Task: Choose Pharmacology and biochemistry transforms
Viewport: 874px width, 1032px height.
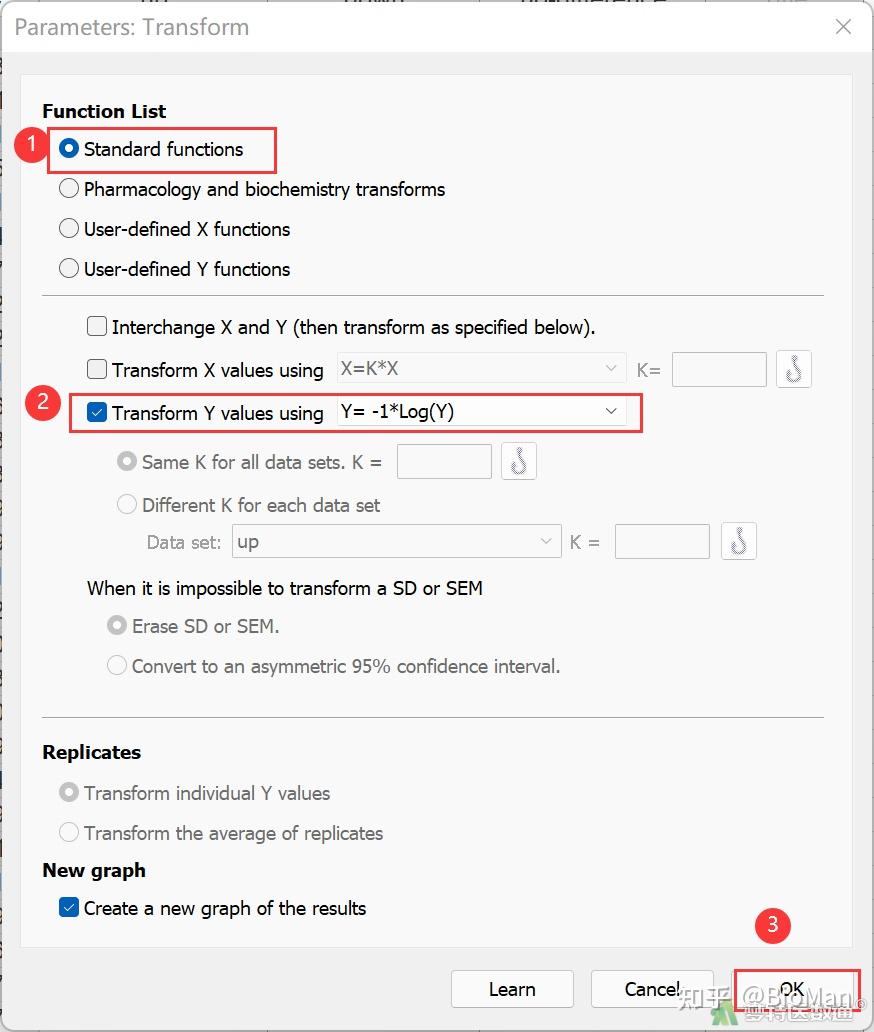Action: coord(69,189)
